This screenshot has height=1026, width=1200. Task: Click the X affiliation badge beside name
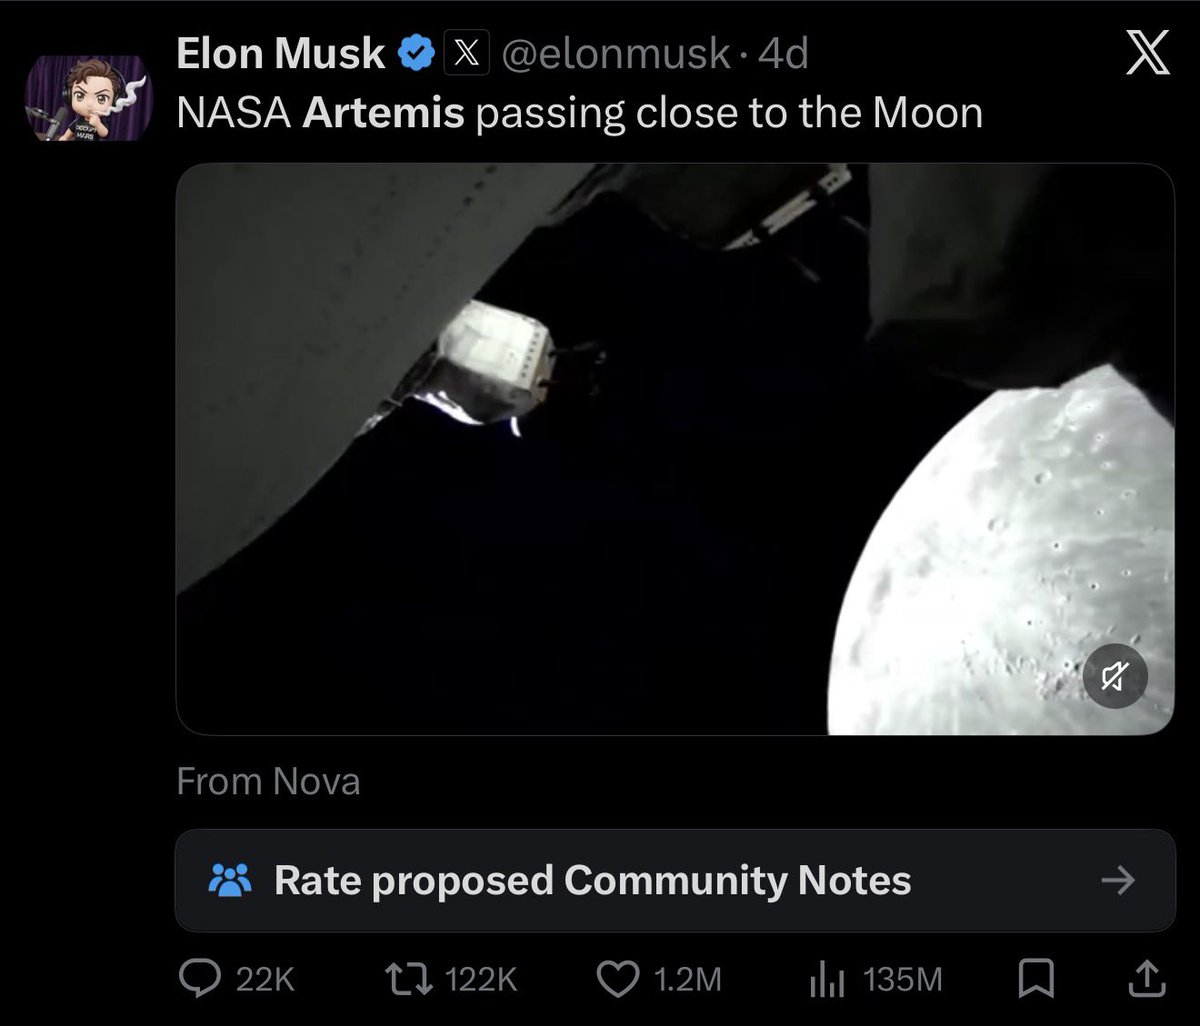[465, 55]
